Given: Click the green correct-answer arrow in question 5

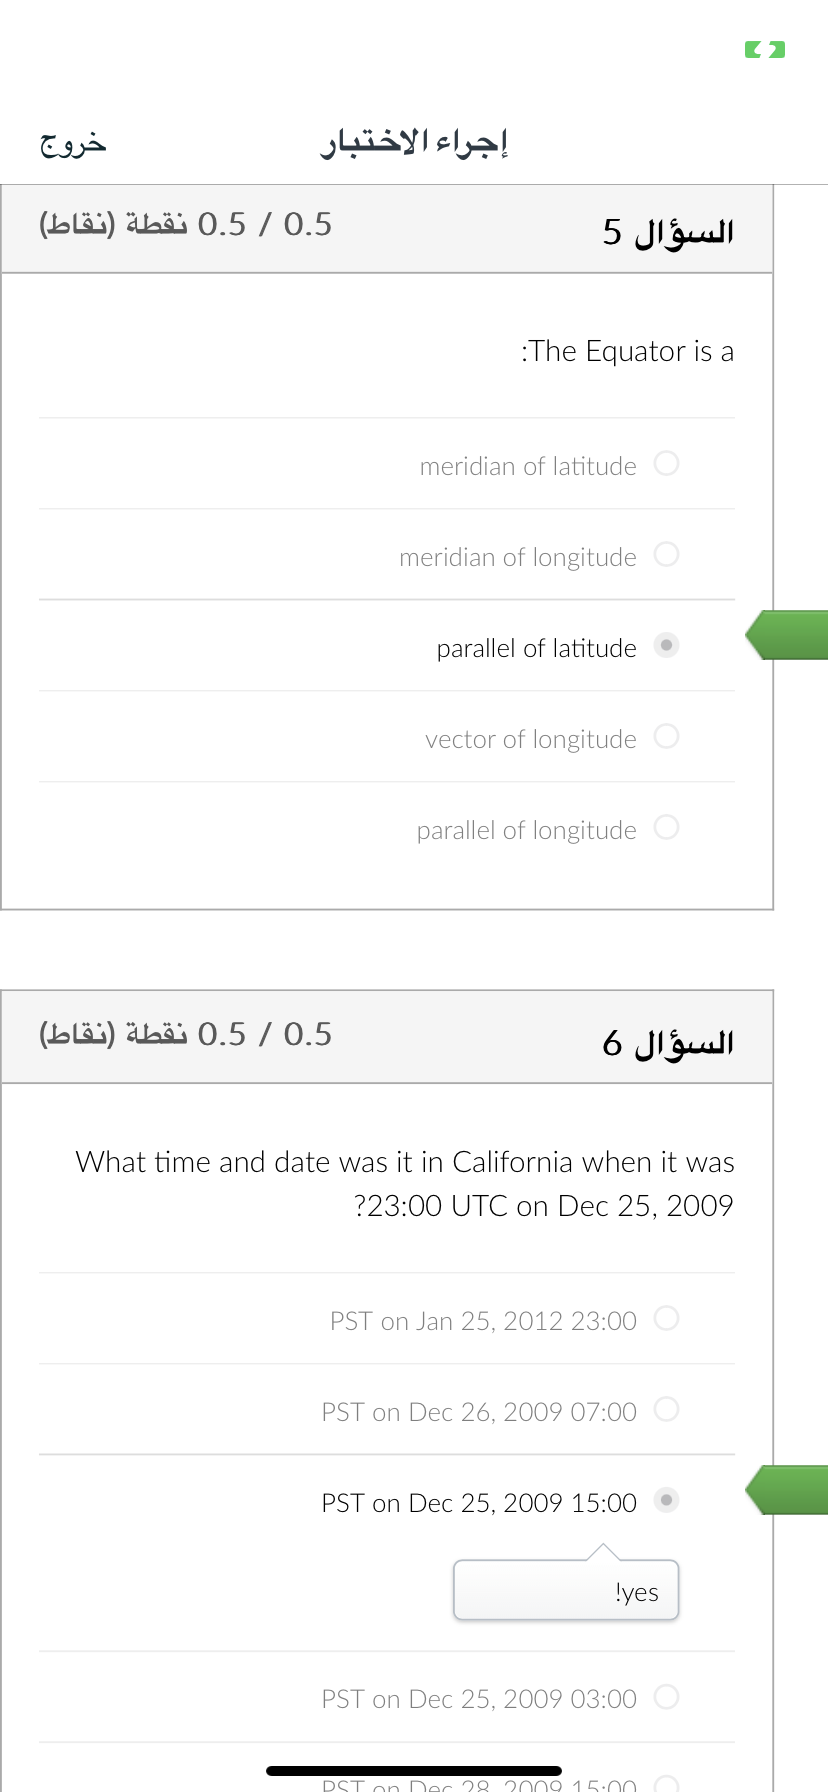Looking at the screenshot, I should click(x=787, y=635).
